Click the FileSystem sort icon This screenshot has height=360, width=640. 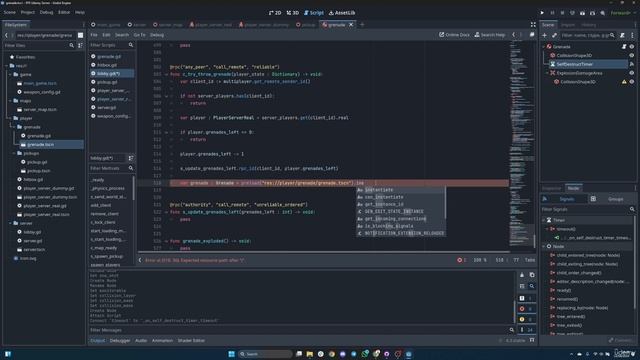(x=80, y=45)
